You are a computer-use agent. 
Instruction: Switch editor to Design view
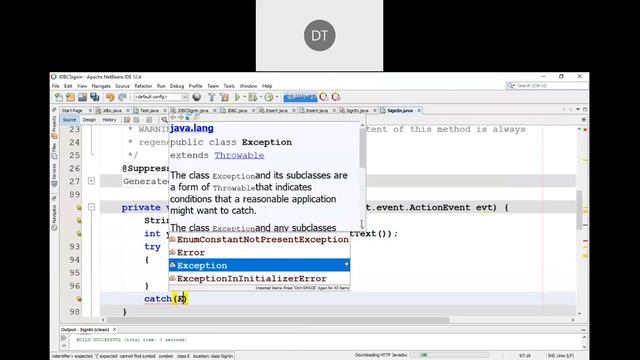click(x=89, y=120)
